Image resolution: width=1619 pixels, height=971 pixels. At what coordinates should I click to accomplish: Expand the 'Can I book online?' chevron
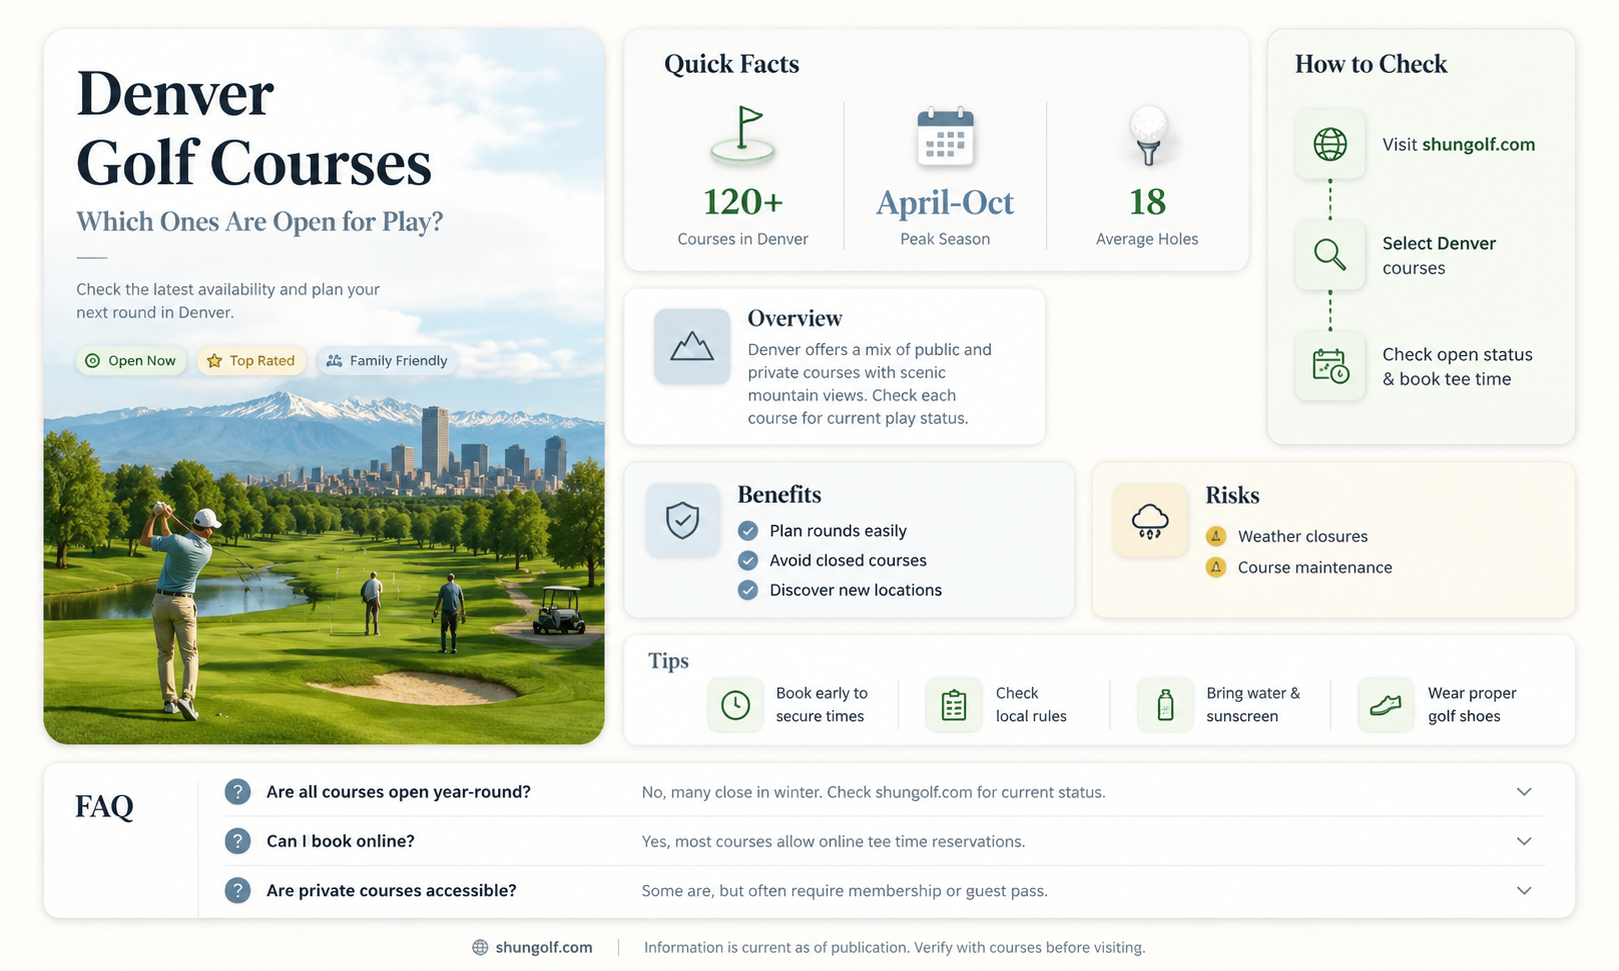1524,841
